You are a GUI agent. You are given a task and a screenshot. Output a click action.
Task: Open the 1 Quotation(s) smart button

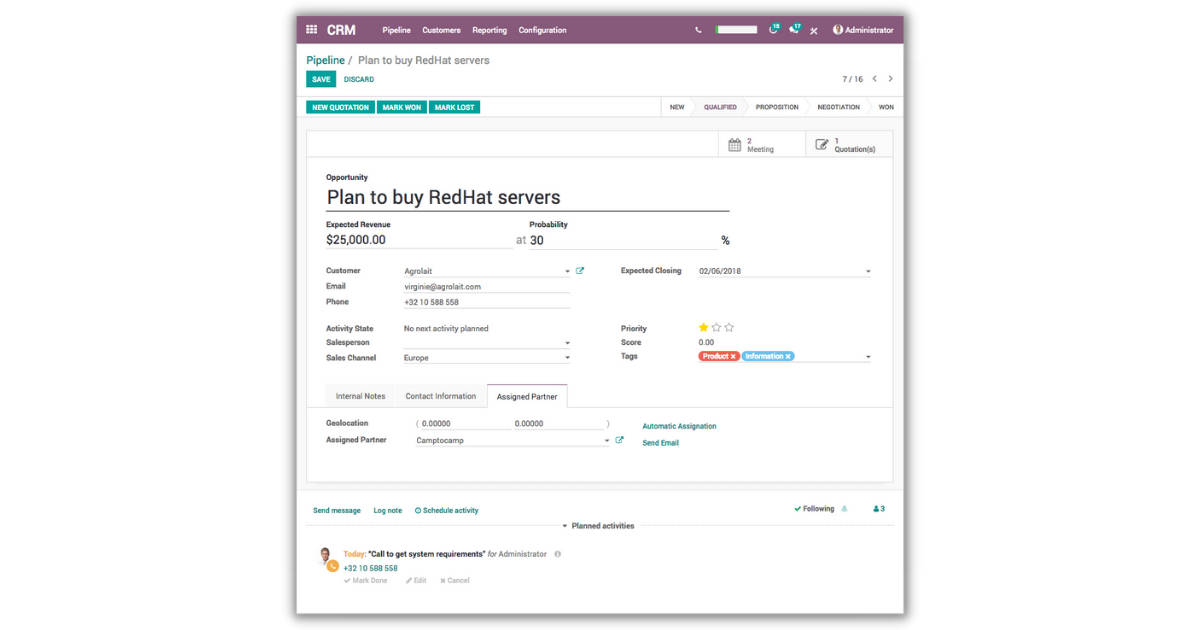click(x=845, y=143)
